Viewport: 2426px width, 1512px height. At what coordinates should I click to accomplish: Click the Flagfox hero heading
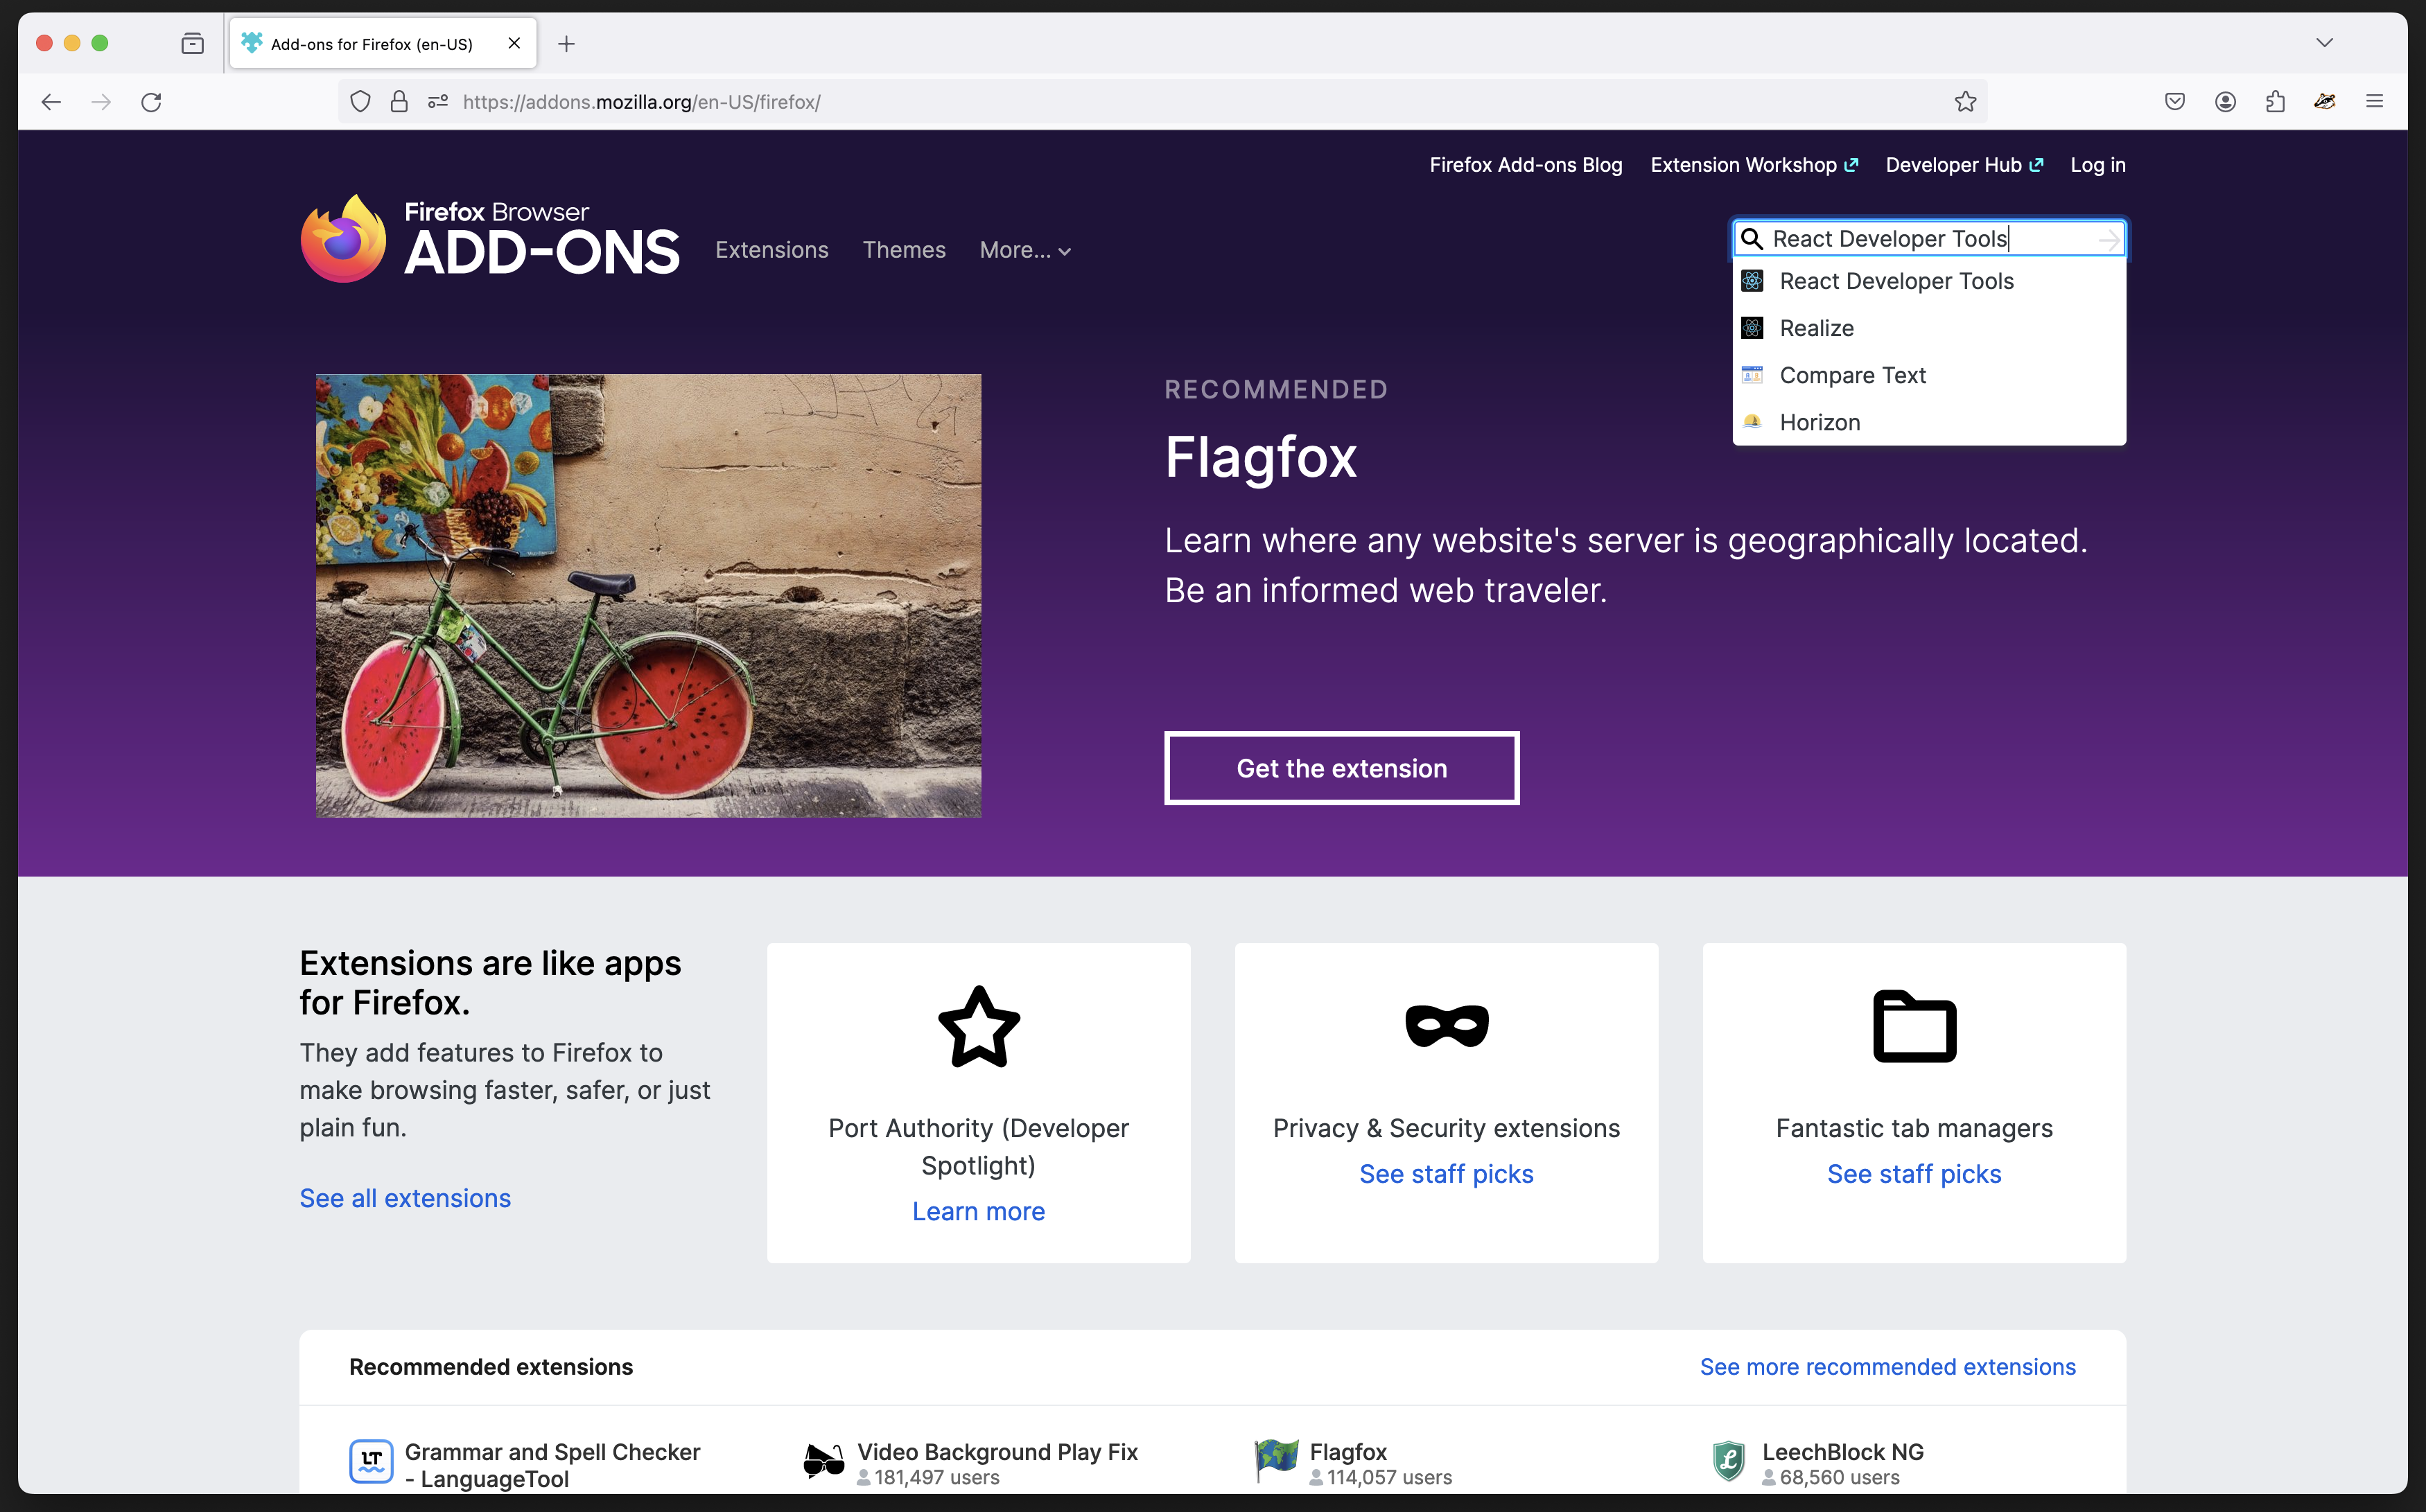[1260, 458]
